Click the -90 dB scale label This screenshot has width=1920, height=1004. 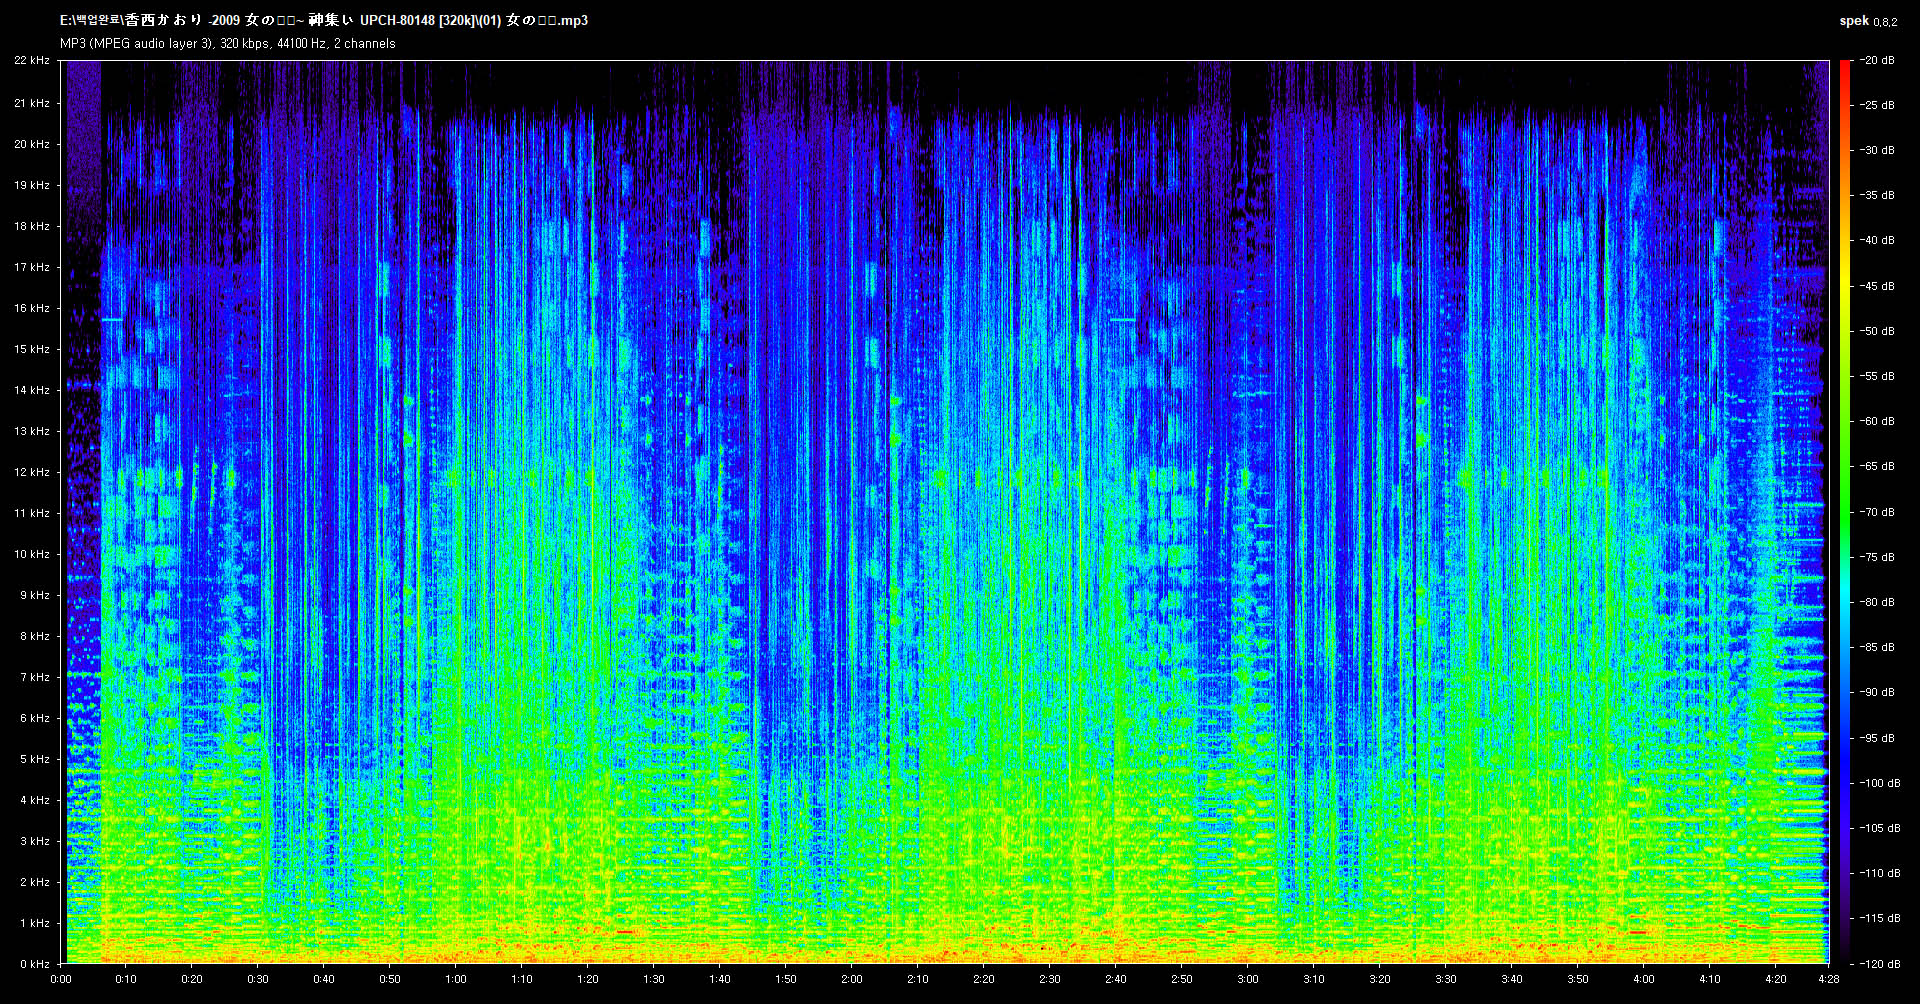pos(1877,692)
